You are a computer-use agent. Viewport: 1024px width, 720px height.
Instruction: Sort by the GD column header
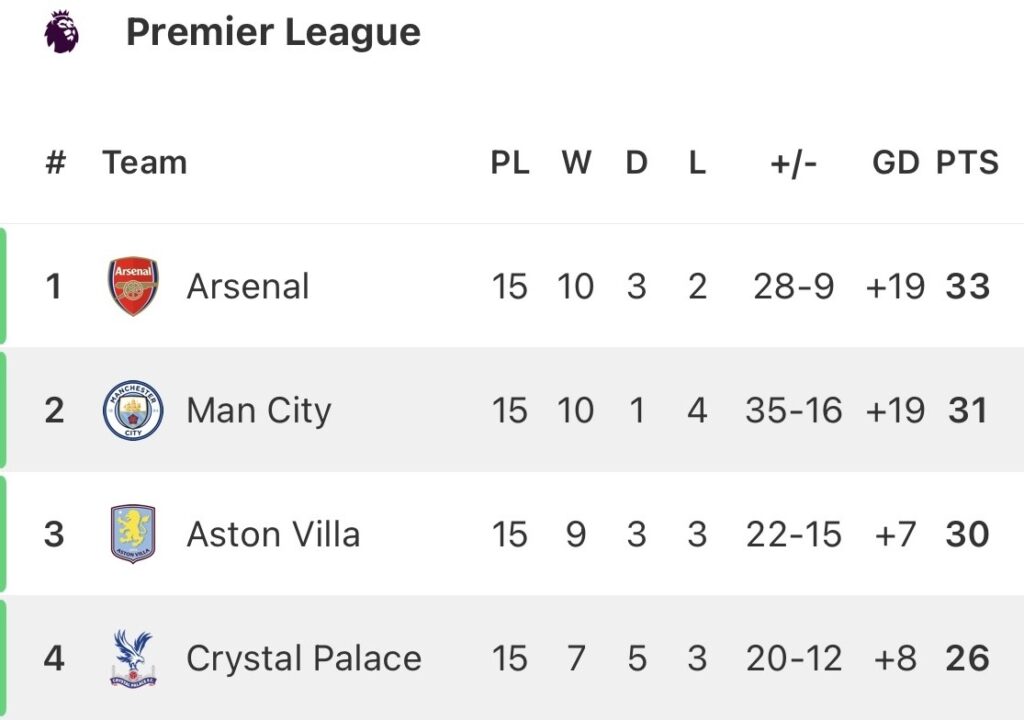[x=895, y=163]
